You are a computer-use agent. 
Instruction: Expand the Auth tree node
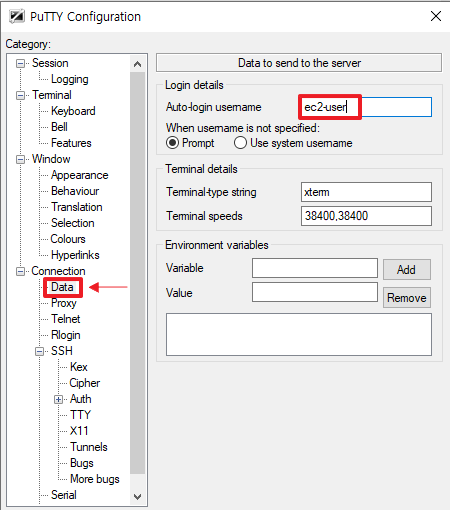point(59,399)
